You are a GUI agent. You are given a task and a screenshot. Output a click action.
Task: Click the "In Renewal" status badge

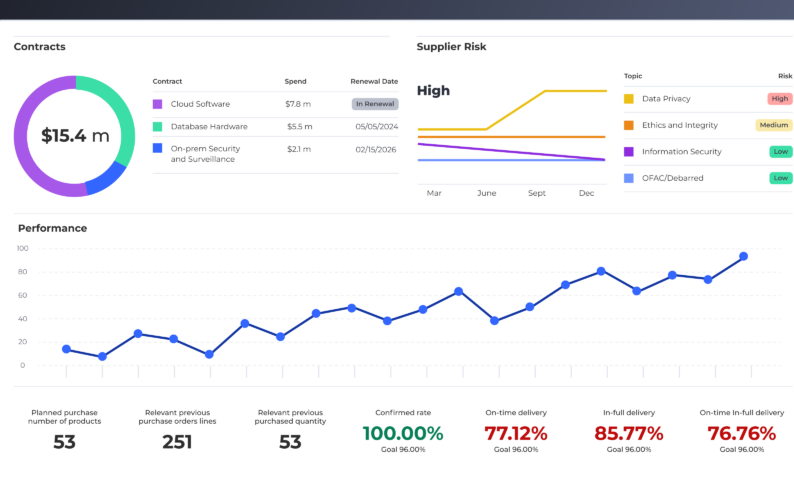[x=375, y=104]
